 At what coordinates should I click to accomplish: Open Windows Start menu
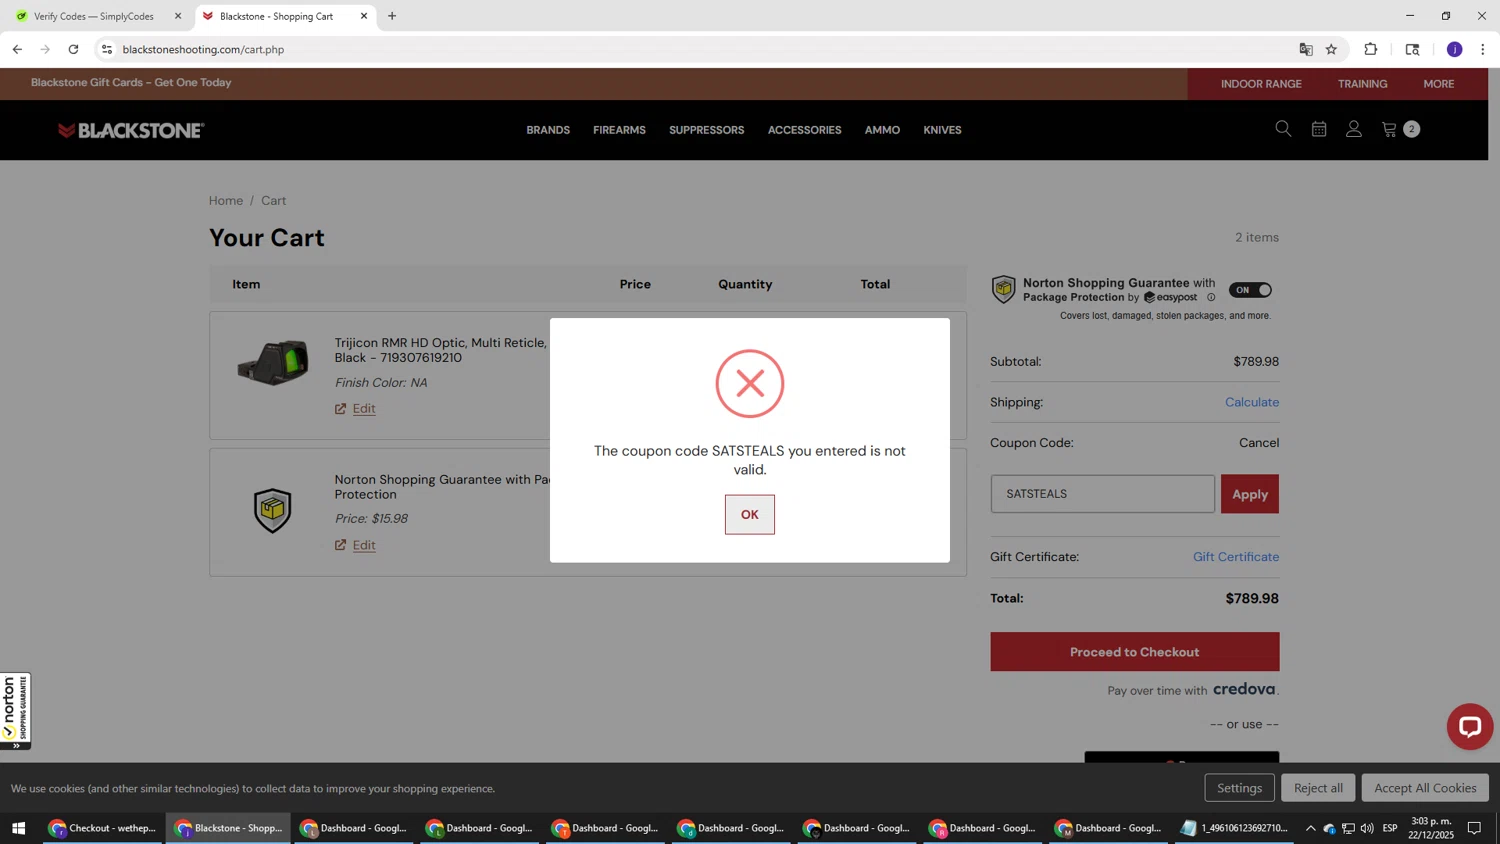pyautogui.click(x=18, y=828)
